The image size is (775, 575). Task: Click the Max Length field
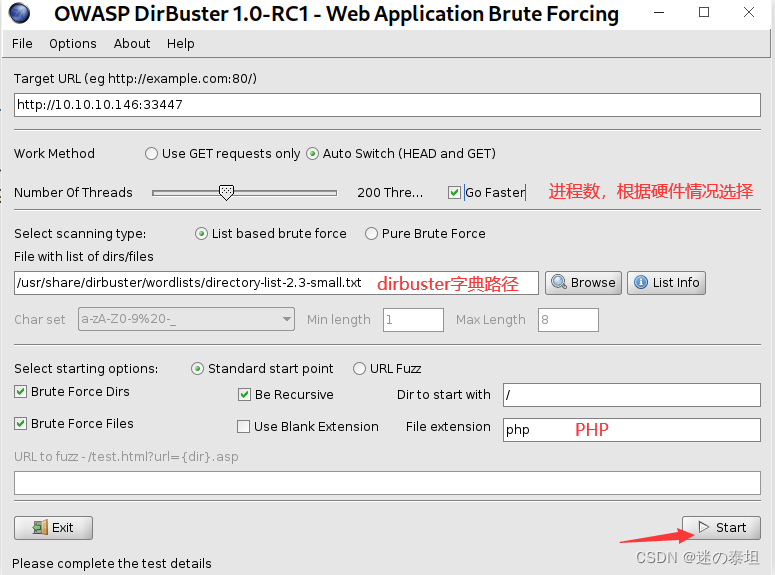click(x=568, y=320)
